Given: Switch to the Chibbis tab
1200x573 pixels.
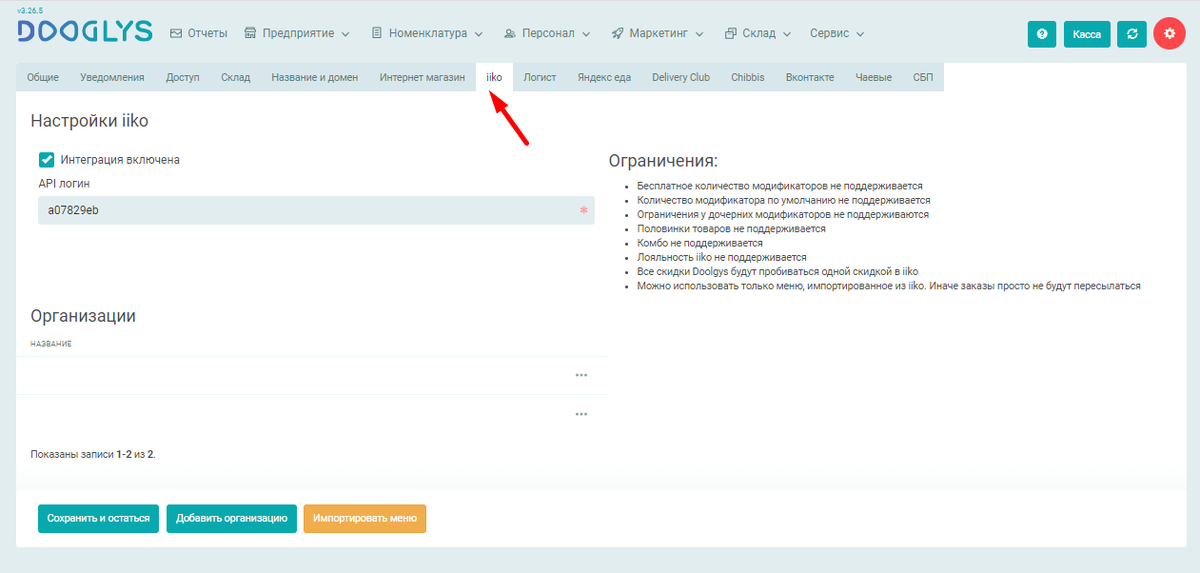Looking at the screenshot, I should (748, 77).
